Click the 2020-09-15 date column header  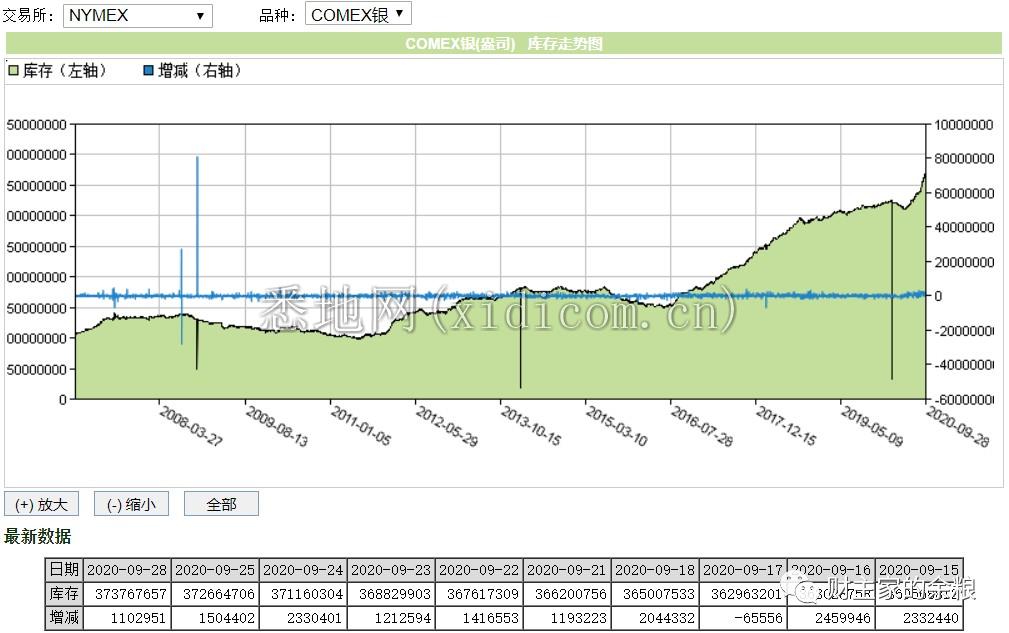coord(919,570)
